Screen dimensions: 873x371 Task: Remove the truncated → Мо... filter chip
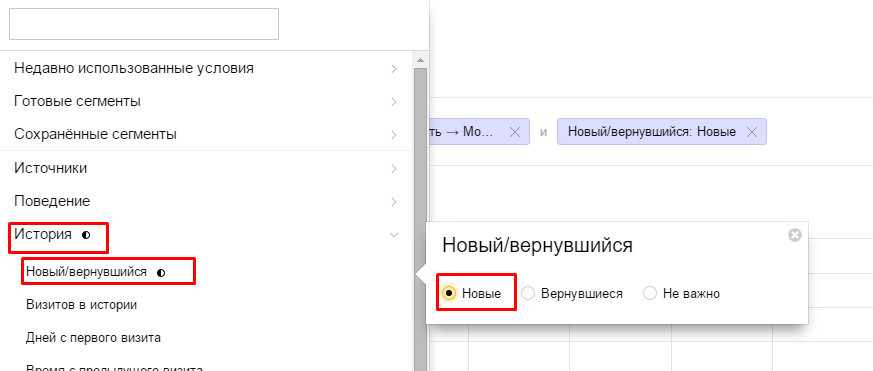coord(515,132)
